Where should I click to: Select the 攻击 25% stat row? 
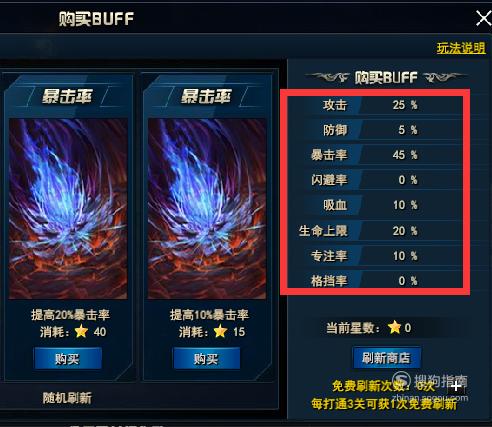coord(375,105)
